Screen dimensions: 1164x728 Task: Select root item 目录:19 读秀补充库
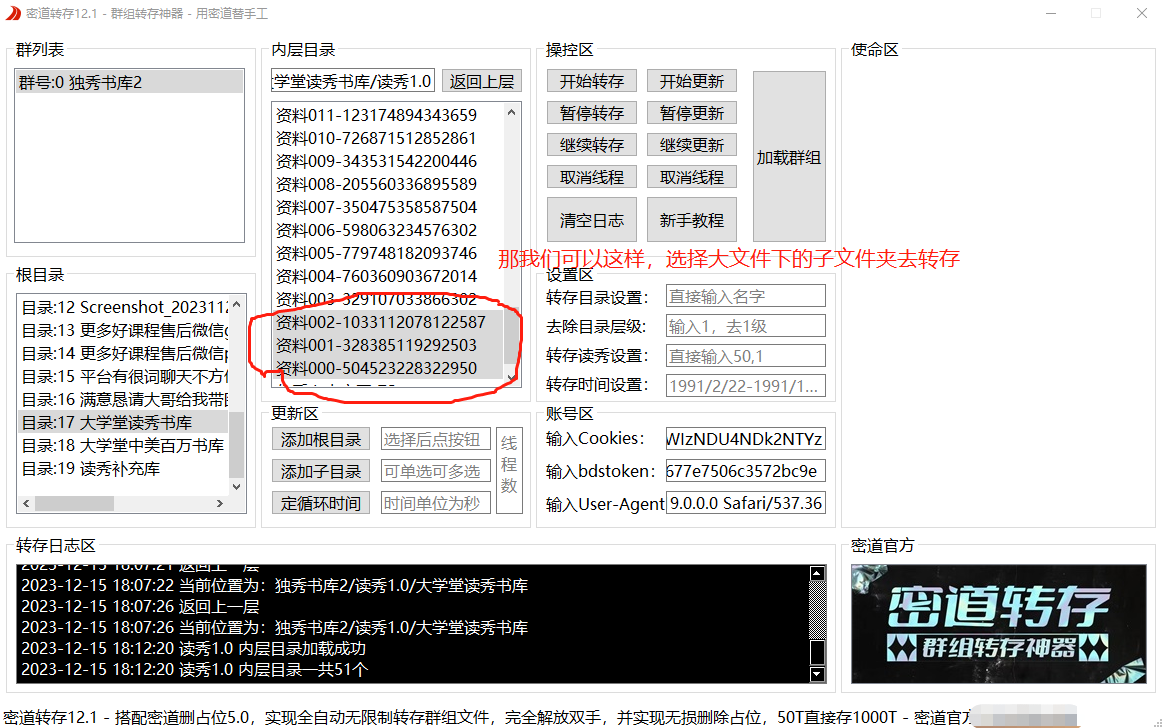(x=123, y=468)
